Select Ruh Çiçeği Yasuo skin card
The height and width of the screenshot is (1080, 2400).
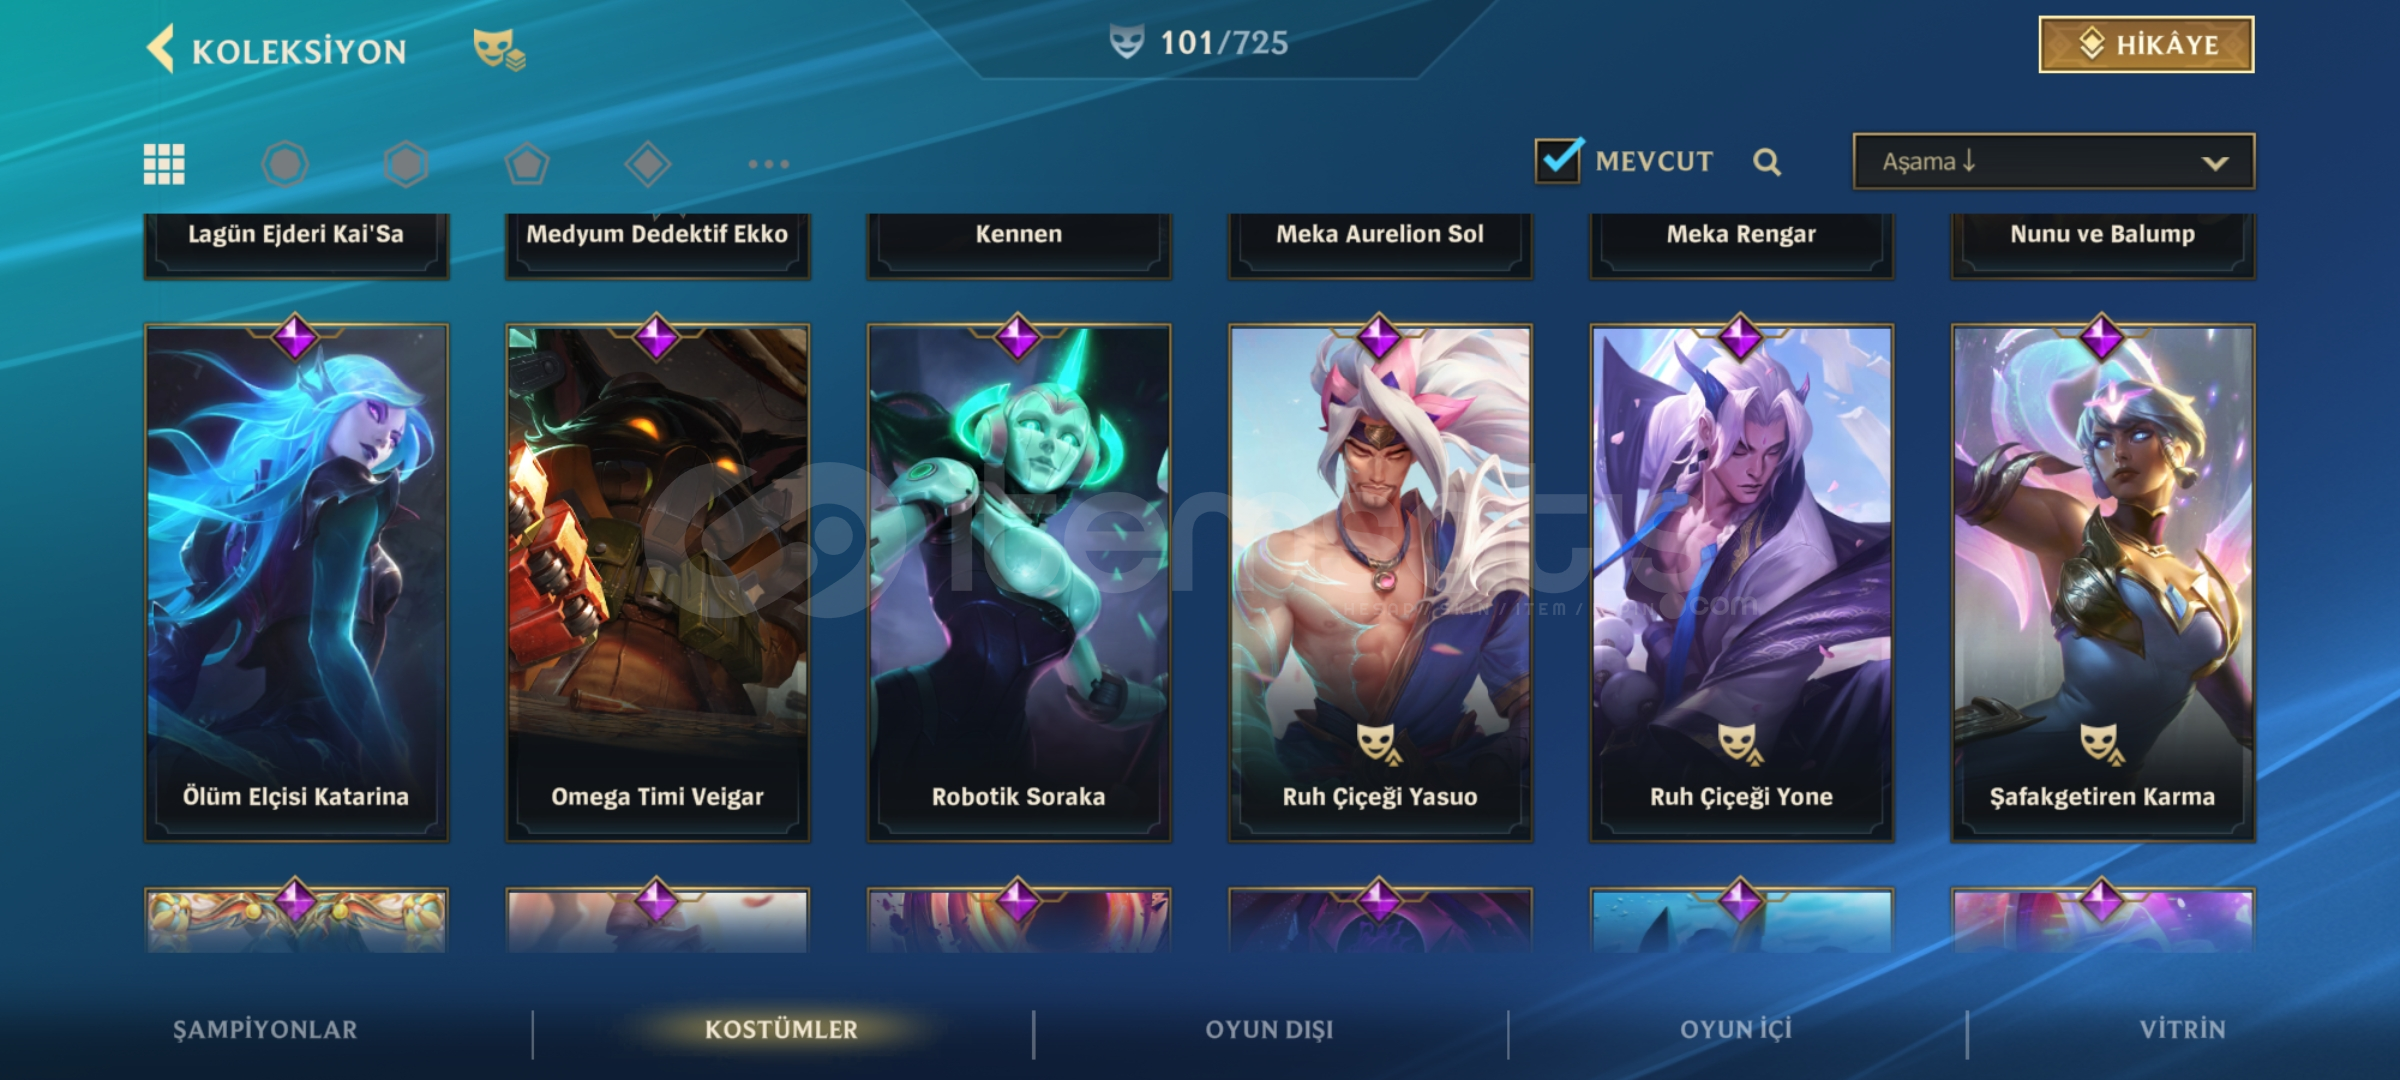(1380, 582)
